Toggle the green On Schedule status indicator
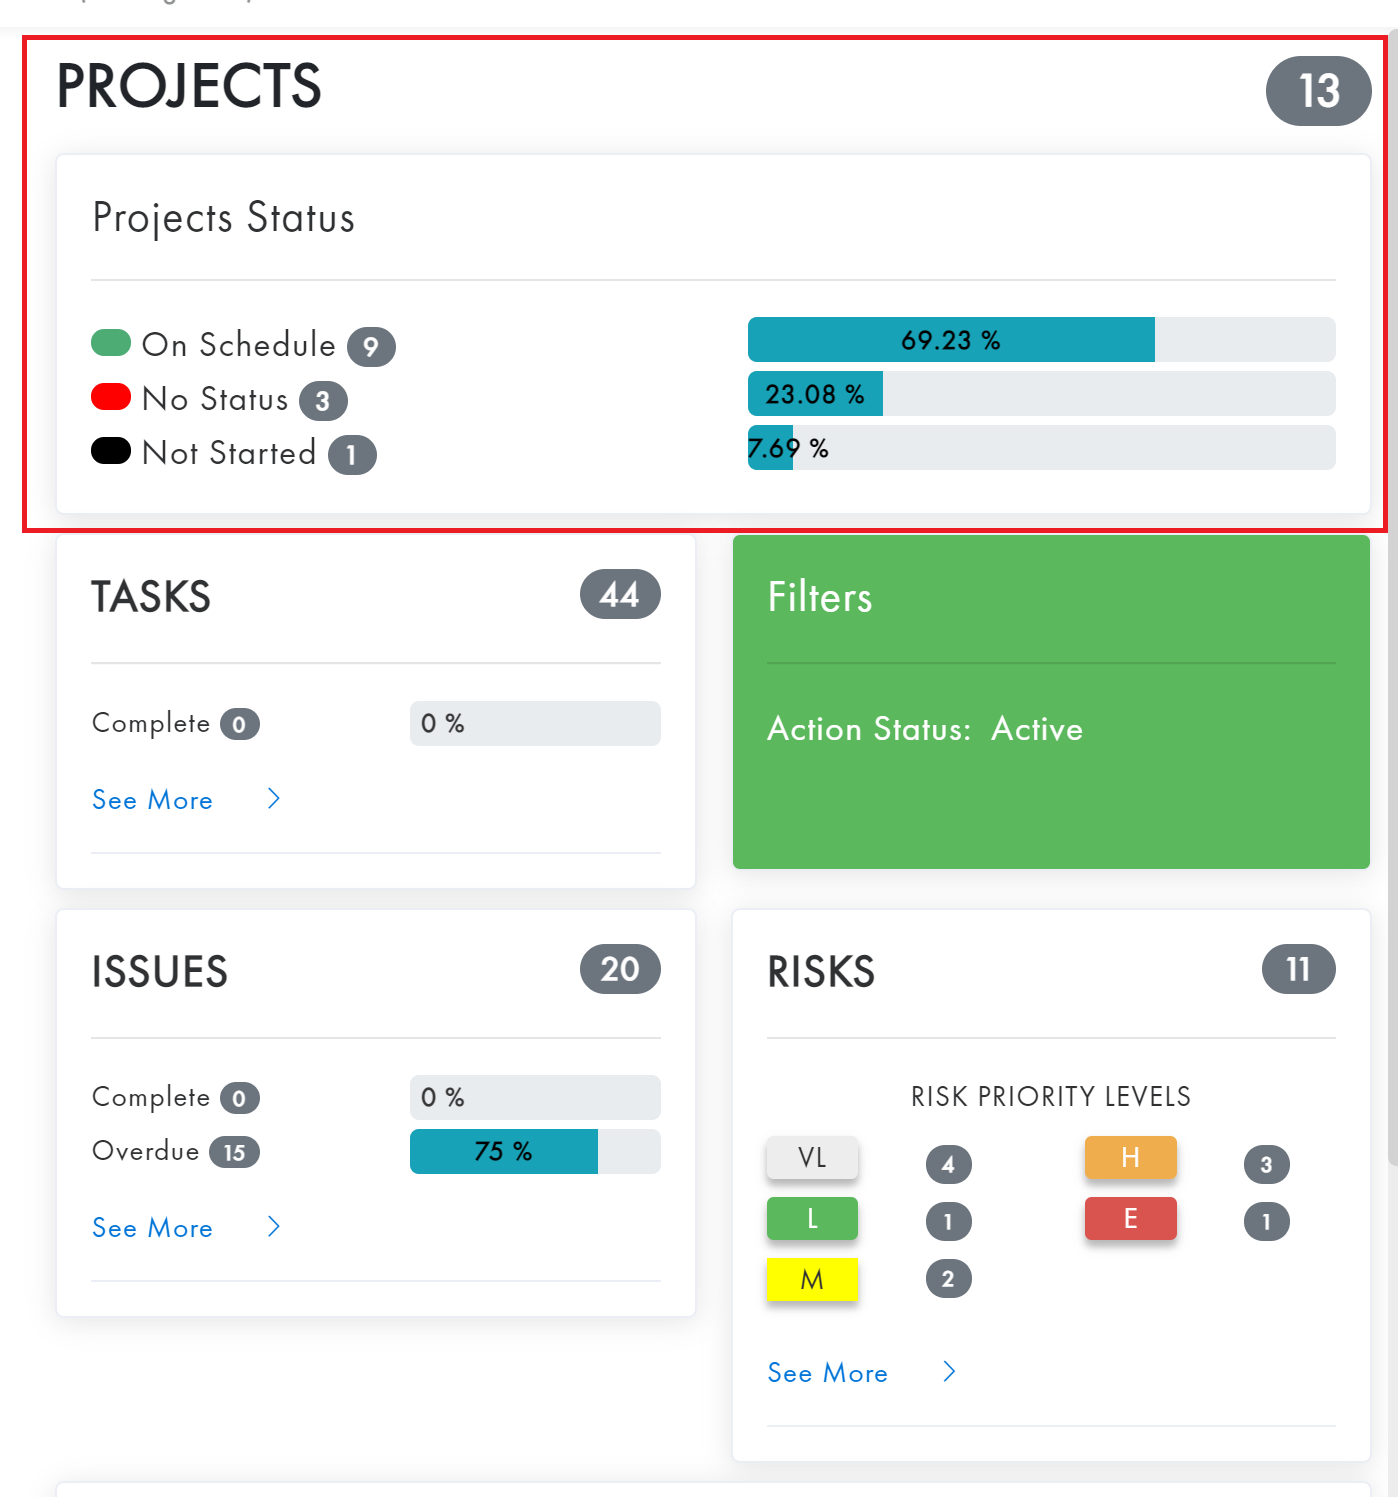The image size is (1398, 1497). coord(111,342)
